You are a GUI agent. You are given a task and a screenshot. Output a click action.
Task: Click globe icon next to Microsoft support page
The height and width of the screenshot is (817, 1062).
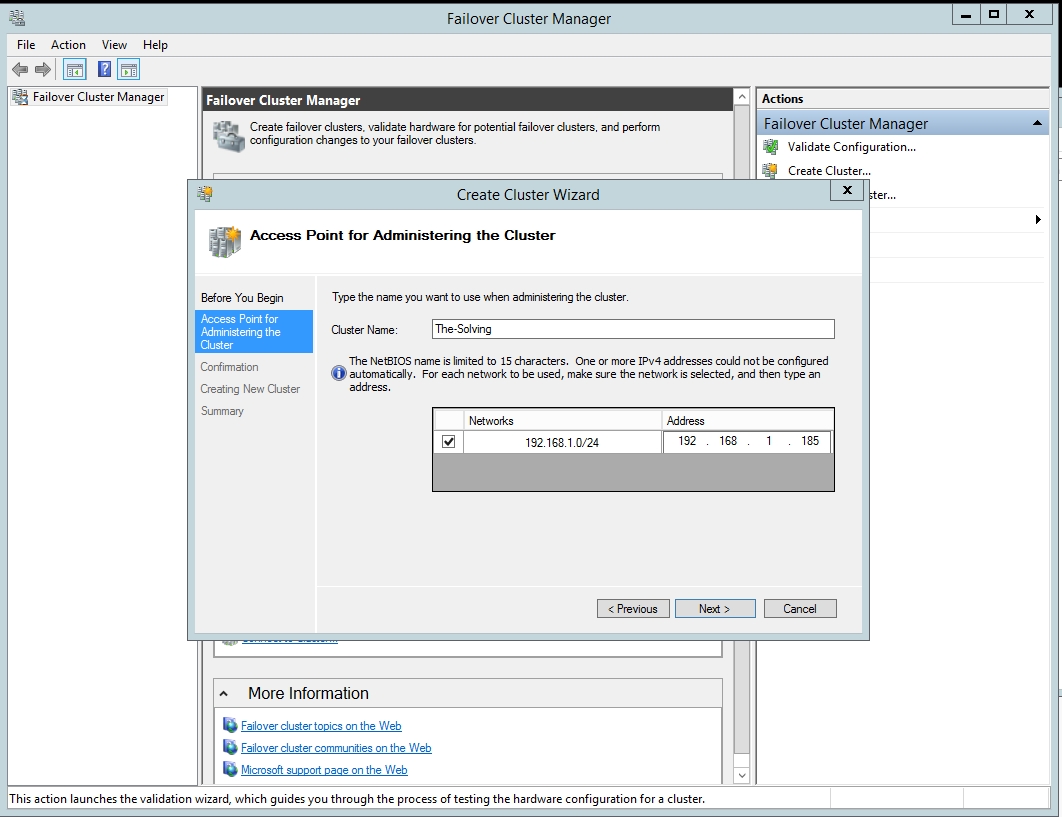230,770
